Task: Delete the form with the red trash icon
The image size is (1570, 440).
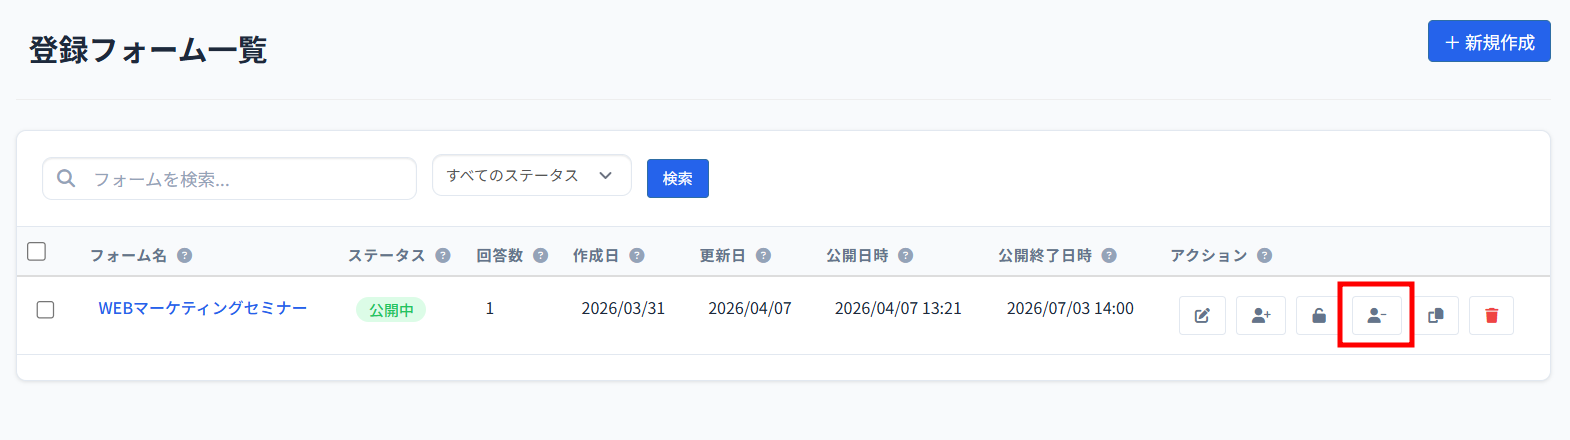Action: 1491,316
